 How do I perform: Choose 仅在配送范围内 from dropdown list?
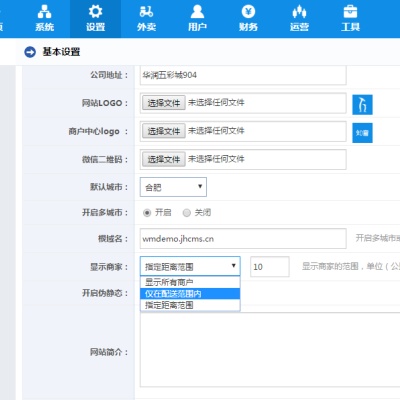[190, 294]
